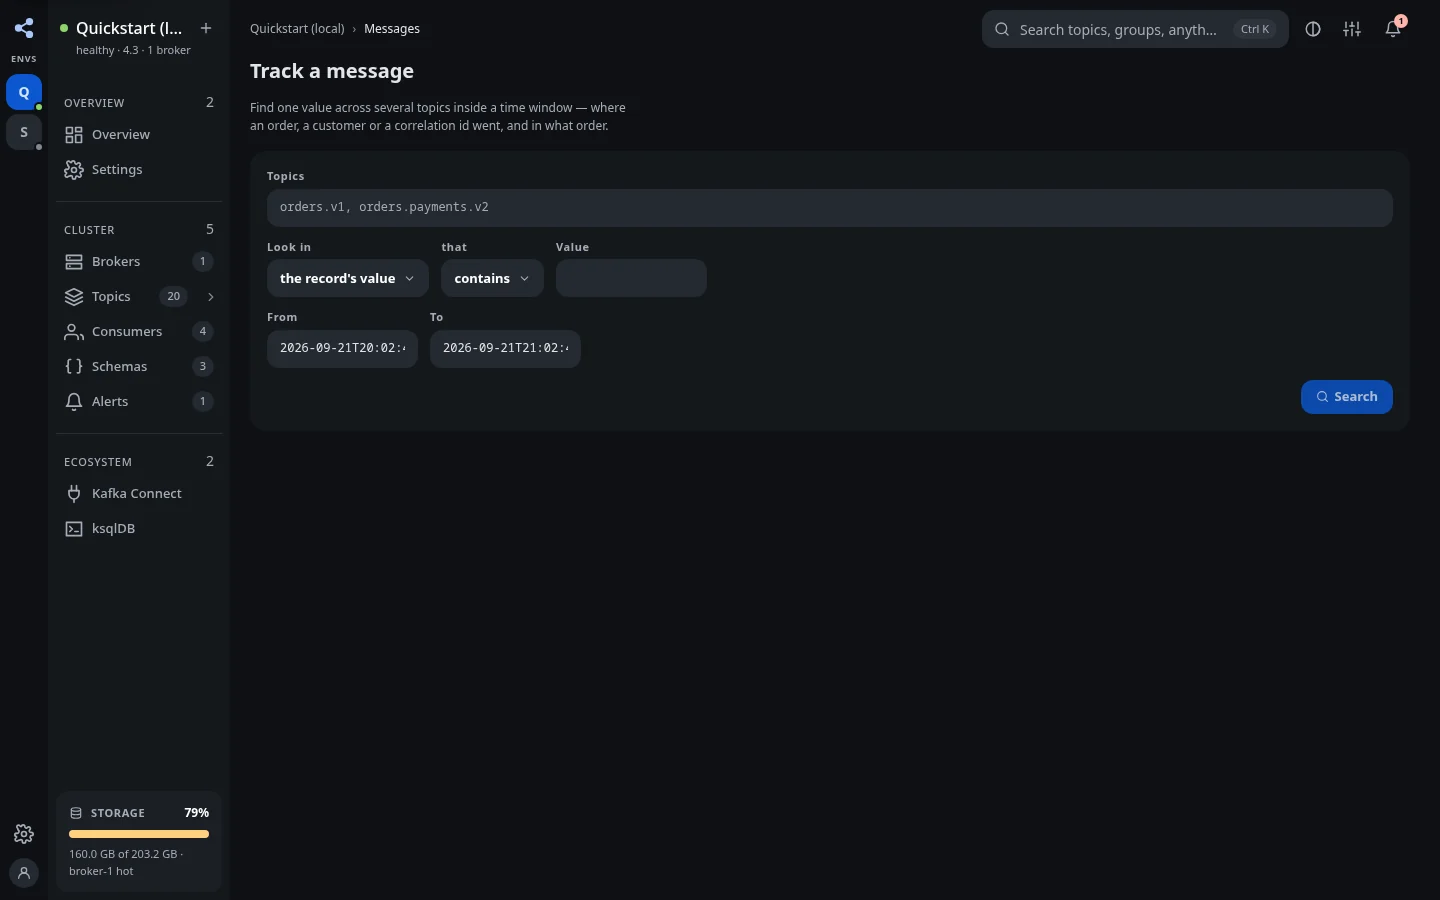Expand the Topics chevron arrow
The image size is (1440, 900).
(210, 297)
